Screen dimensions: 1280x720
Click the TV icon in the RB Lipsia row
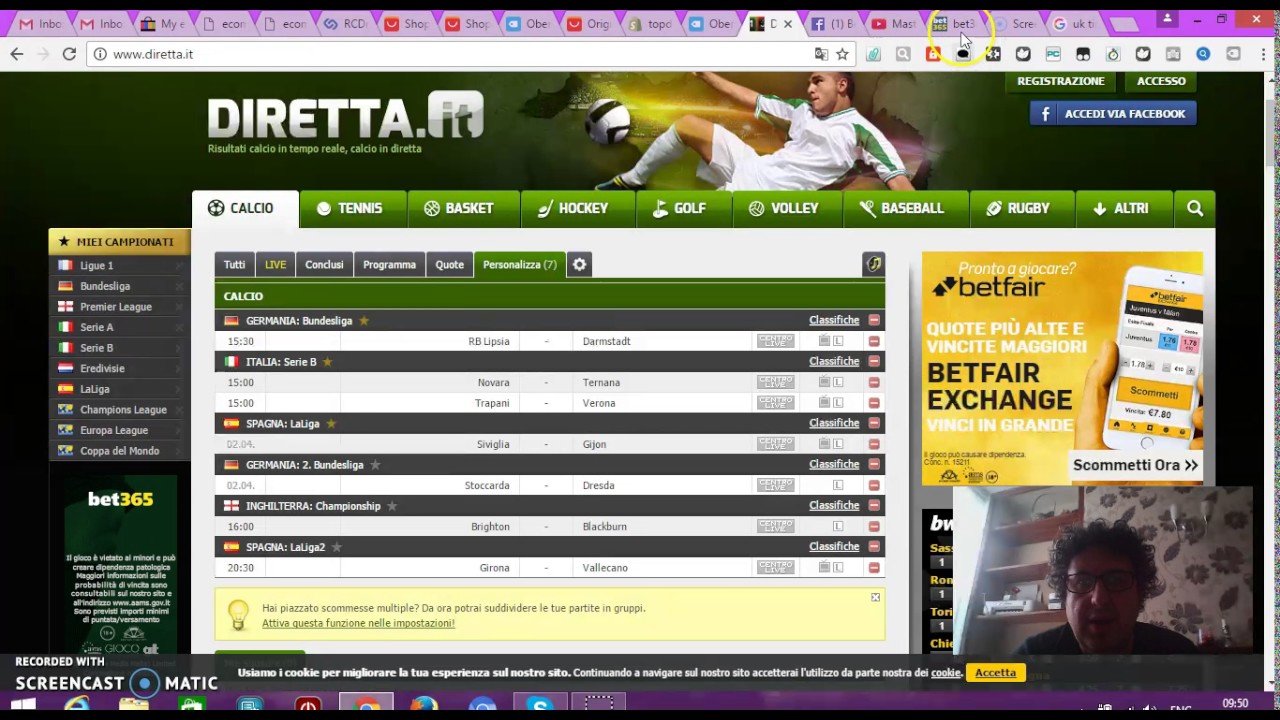[x=824, y=341]
